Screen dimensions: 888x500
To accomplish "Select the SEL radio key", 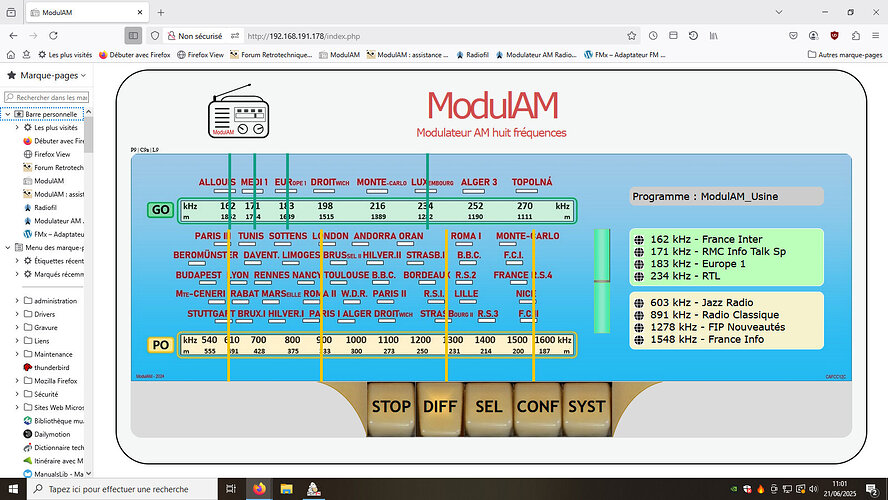I will click(x=489, y=408).
